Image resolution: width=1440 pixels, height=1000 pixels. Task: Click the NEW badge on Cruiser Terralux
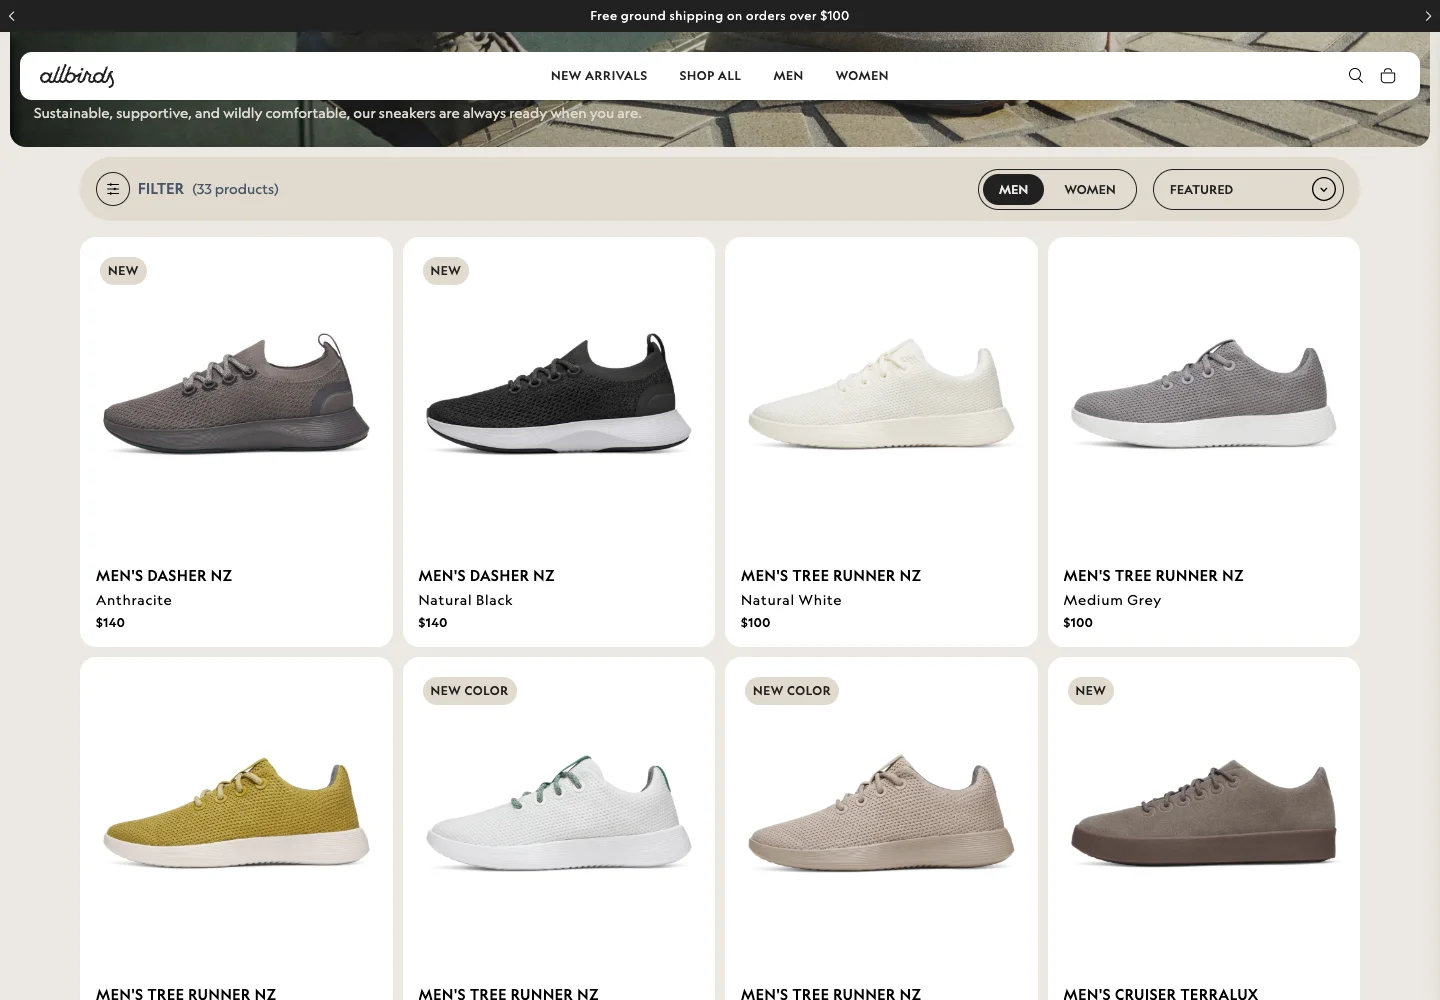coord(1091,691)
